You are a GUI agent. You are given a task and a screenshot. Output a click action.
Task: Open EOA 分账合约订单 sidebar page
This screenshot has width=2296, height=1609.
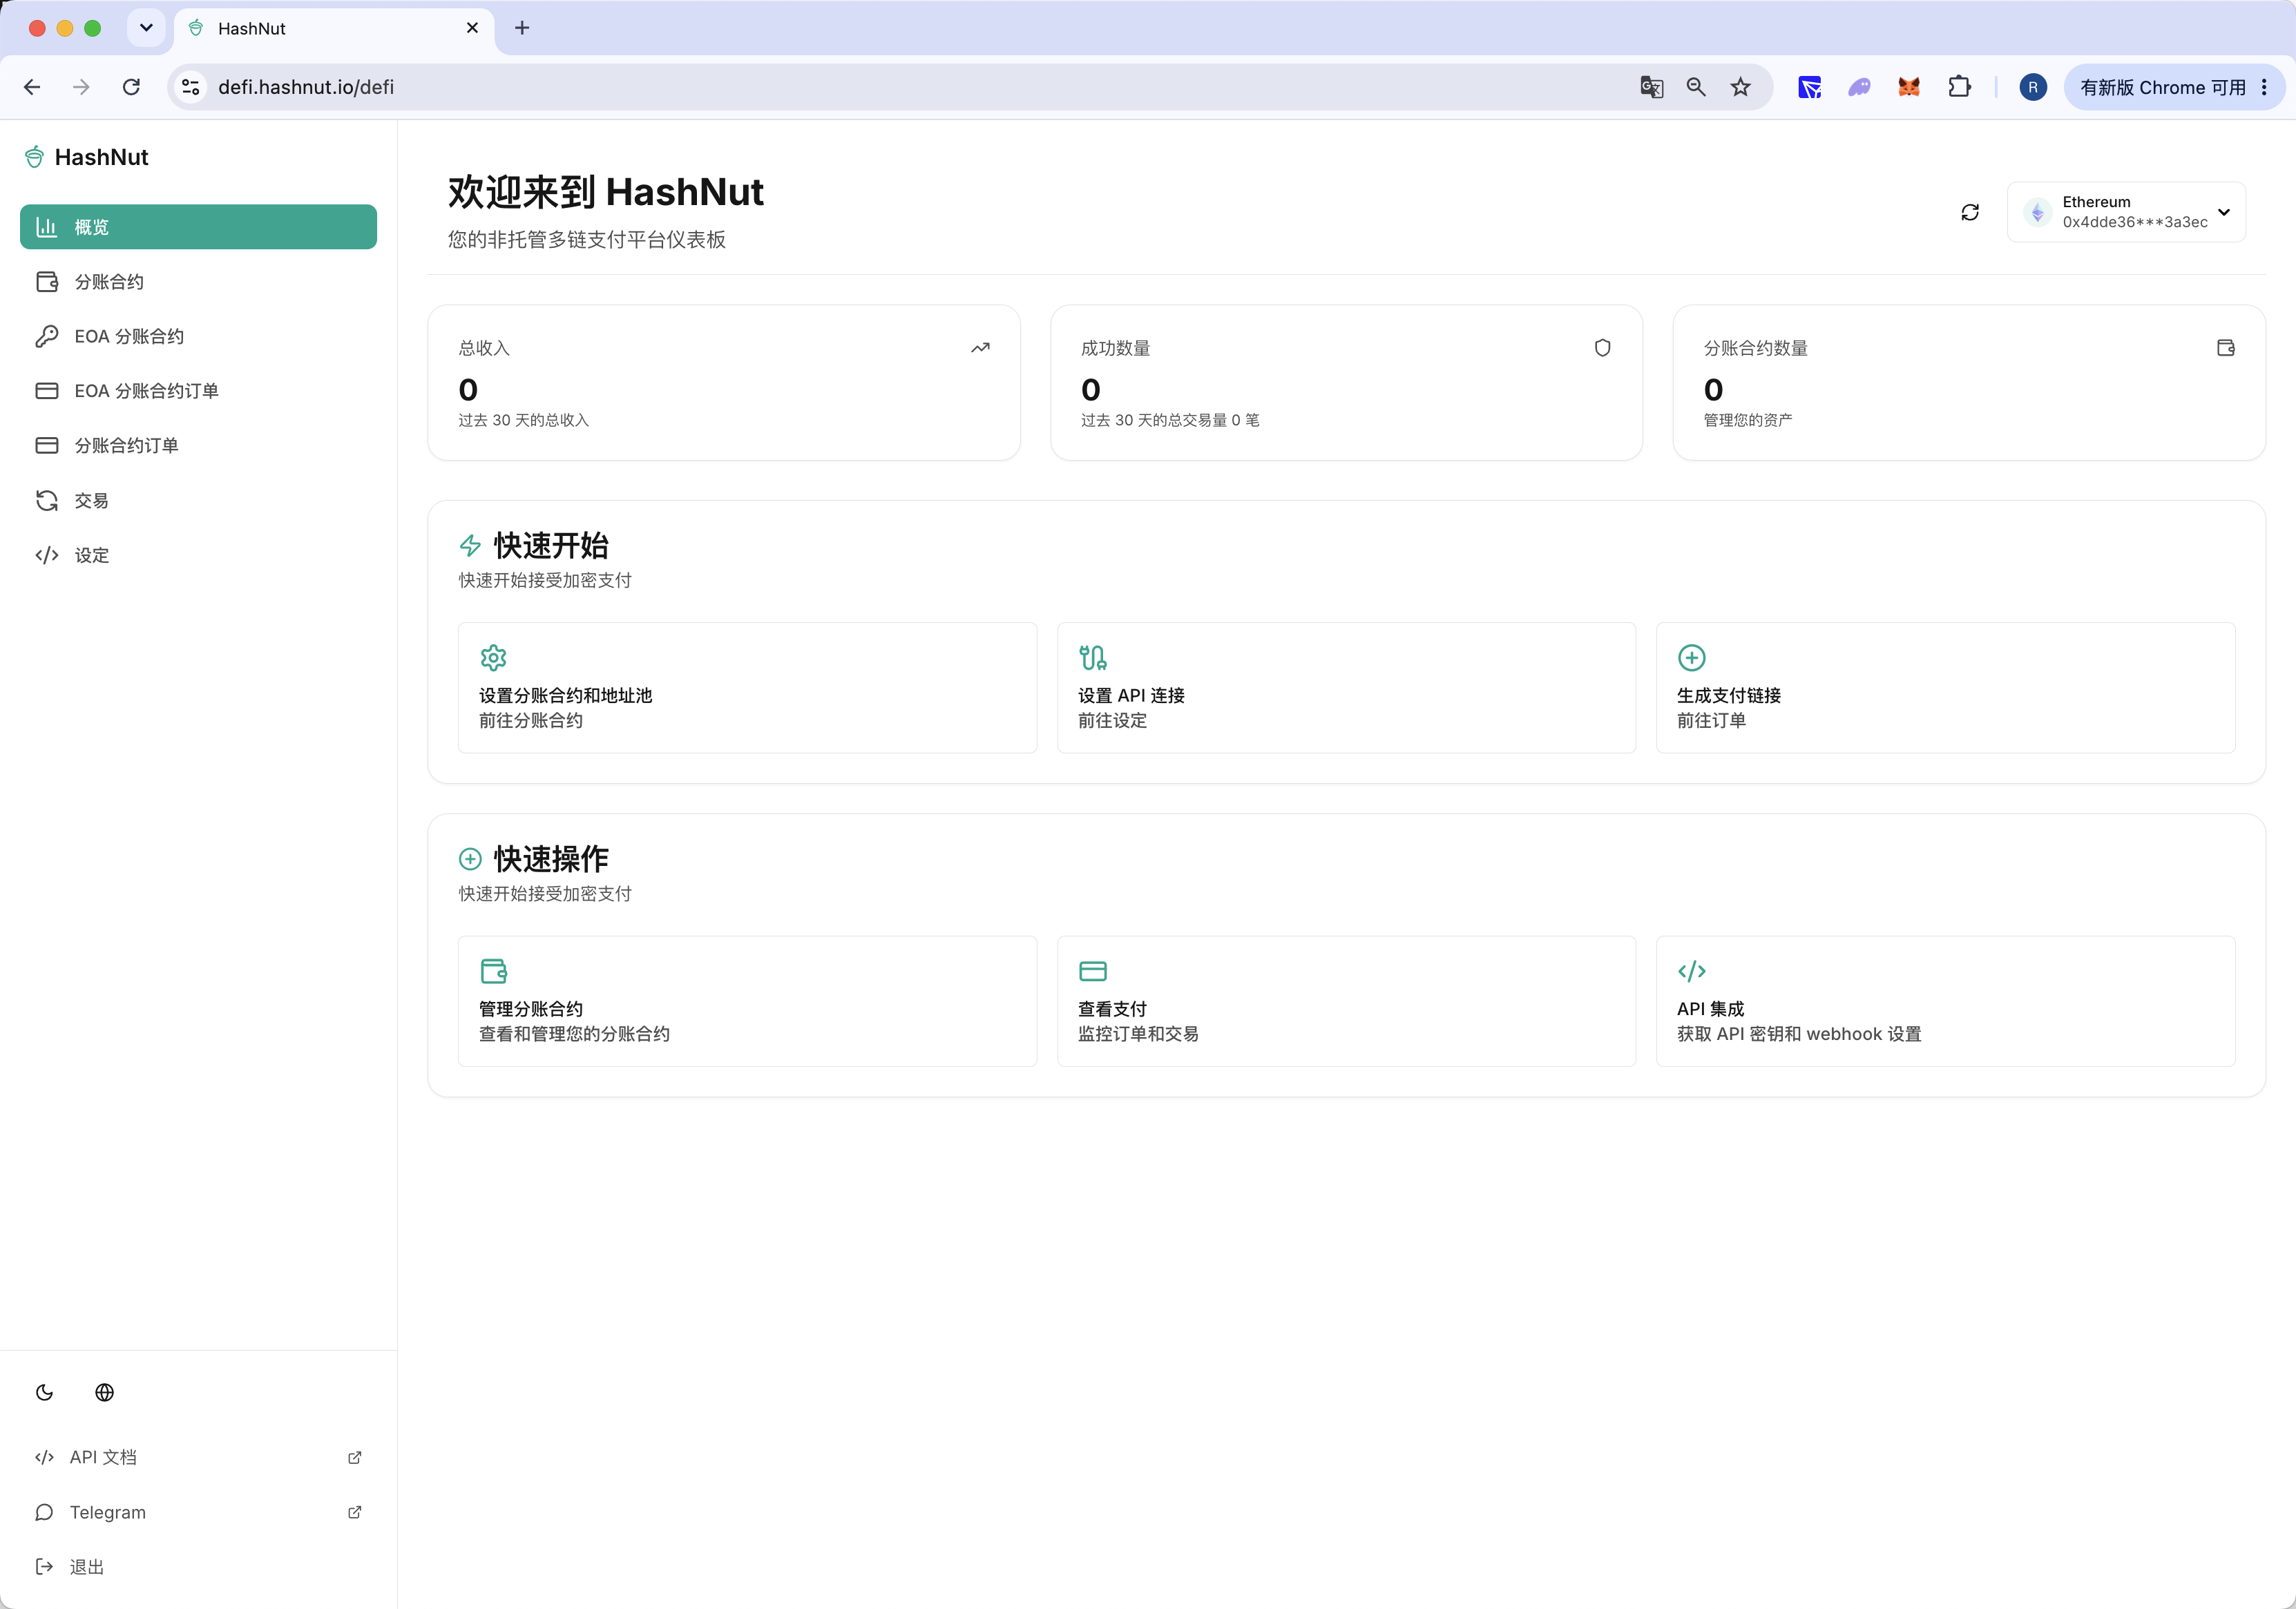(198, 391)
